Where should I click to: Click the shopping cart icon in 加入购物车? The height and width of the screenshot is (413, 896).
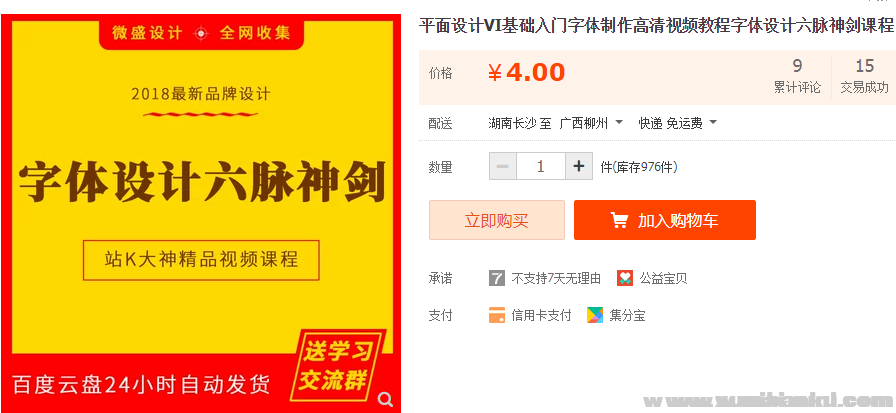pos(619,220)
